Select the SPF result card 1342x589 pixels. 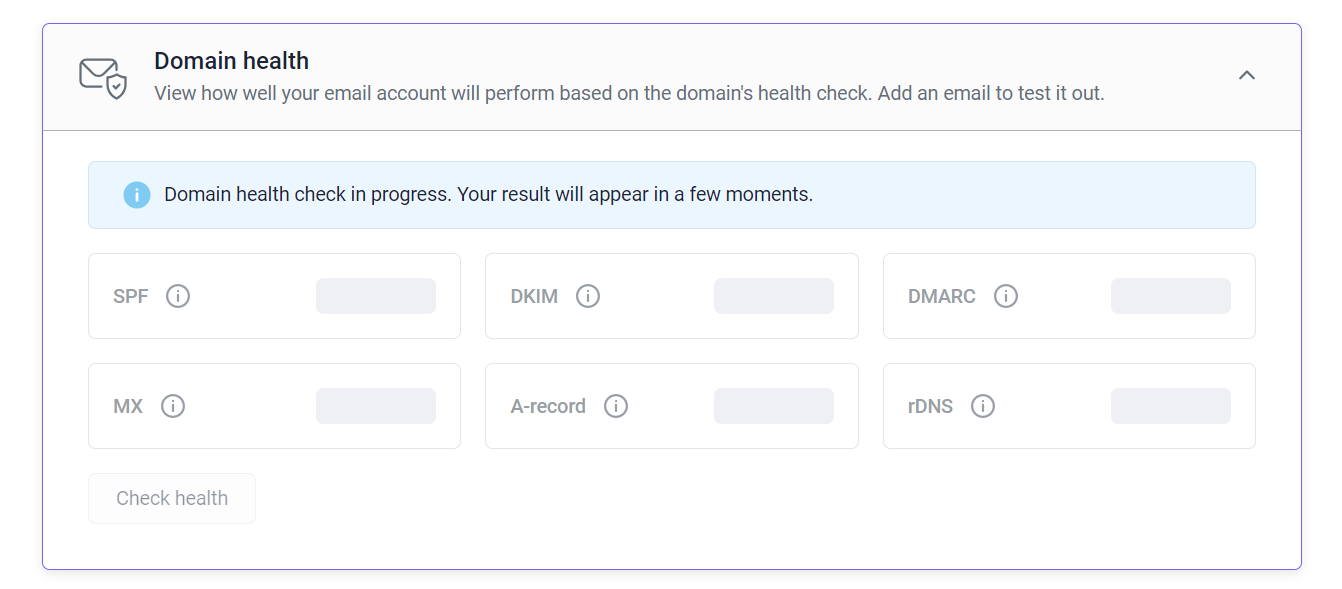pyautogui.click(x=274, y=296)
